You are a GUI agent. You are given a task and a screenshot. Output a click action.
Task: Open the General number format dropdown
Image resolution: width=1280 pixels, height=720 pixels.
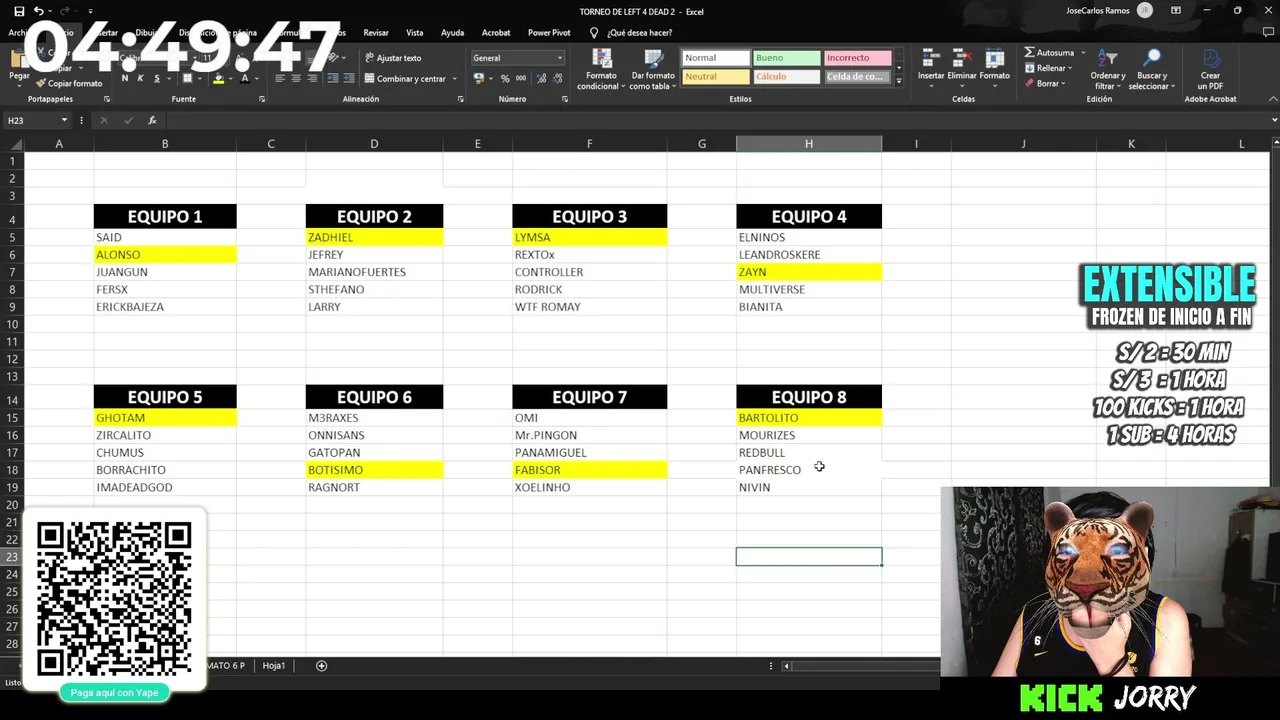click(518, 58)
